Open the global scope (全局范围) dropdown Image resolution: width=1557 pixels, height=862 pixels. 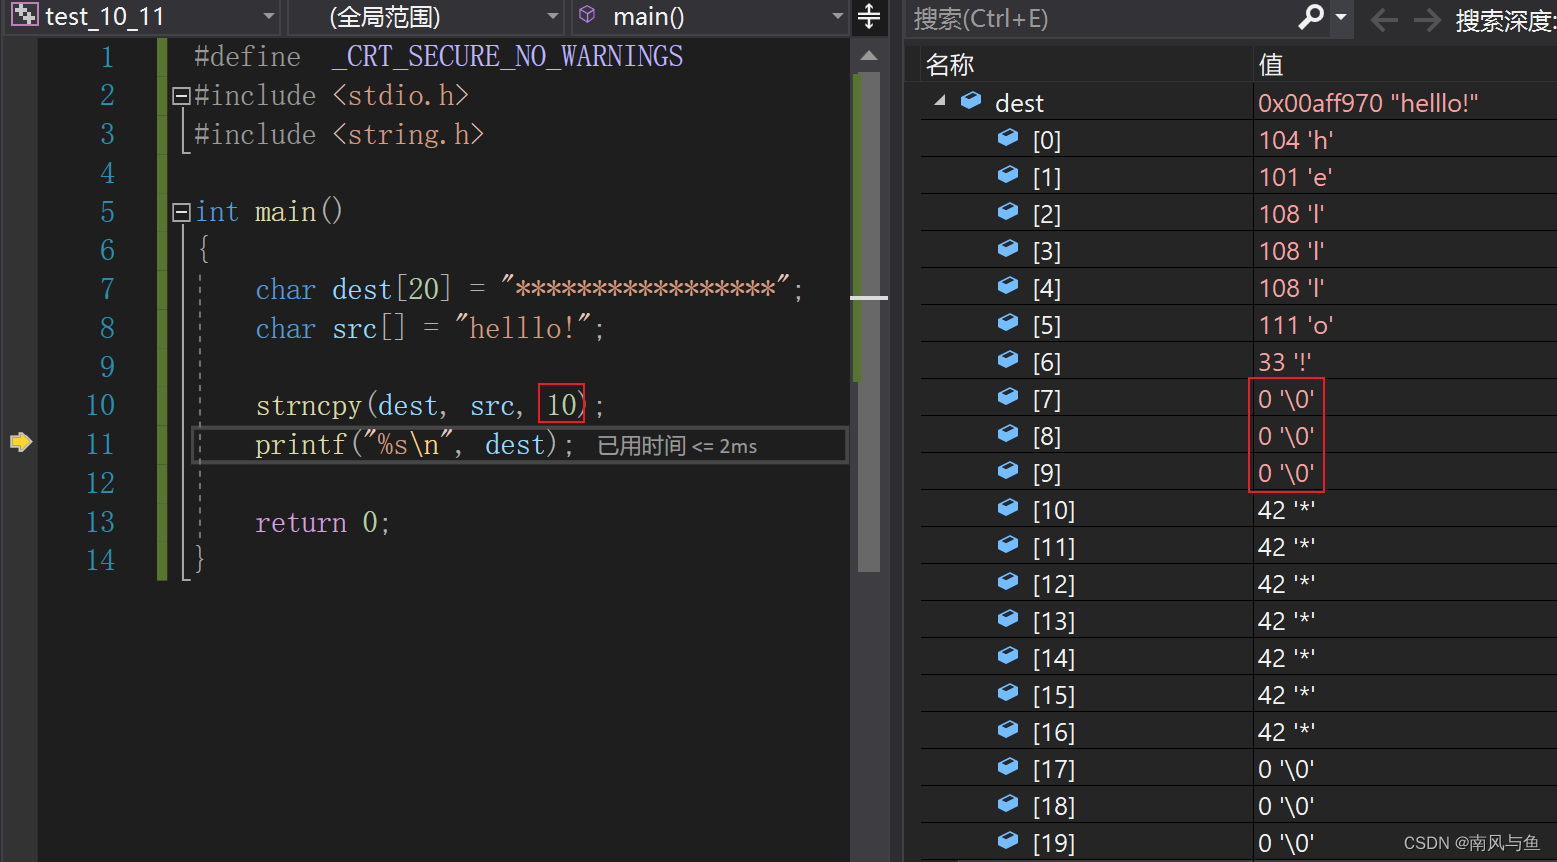tap(428, 17)
